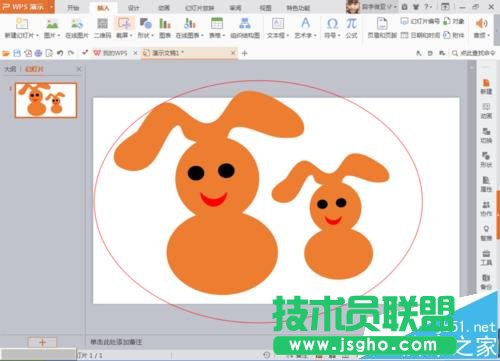Viewport: 500px width, 361px height.
Task: Select slide 1 thumbnail with rabbits
Action: point(46,100)
